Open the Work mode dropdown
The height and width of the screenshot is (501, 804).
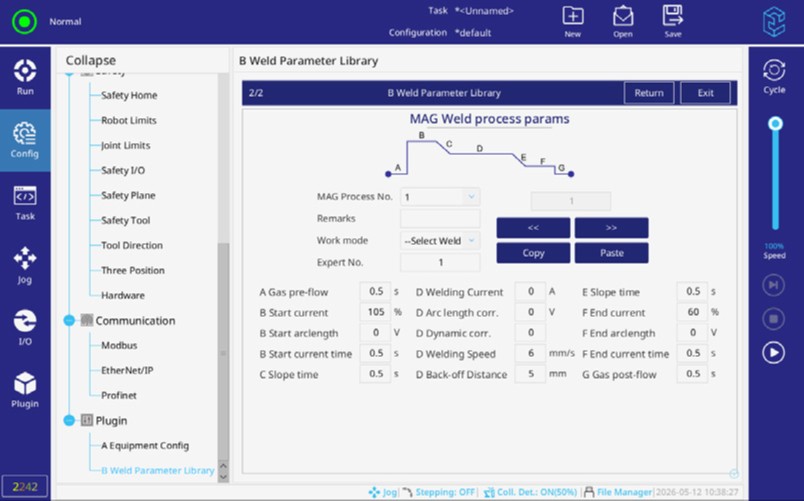point(440,241)
